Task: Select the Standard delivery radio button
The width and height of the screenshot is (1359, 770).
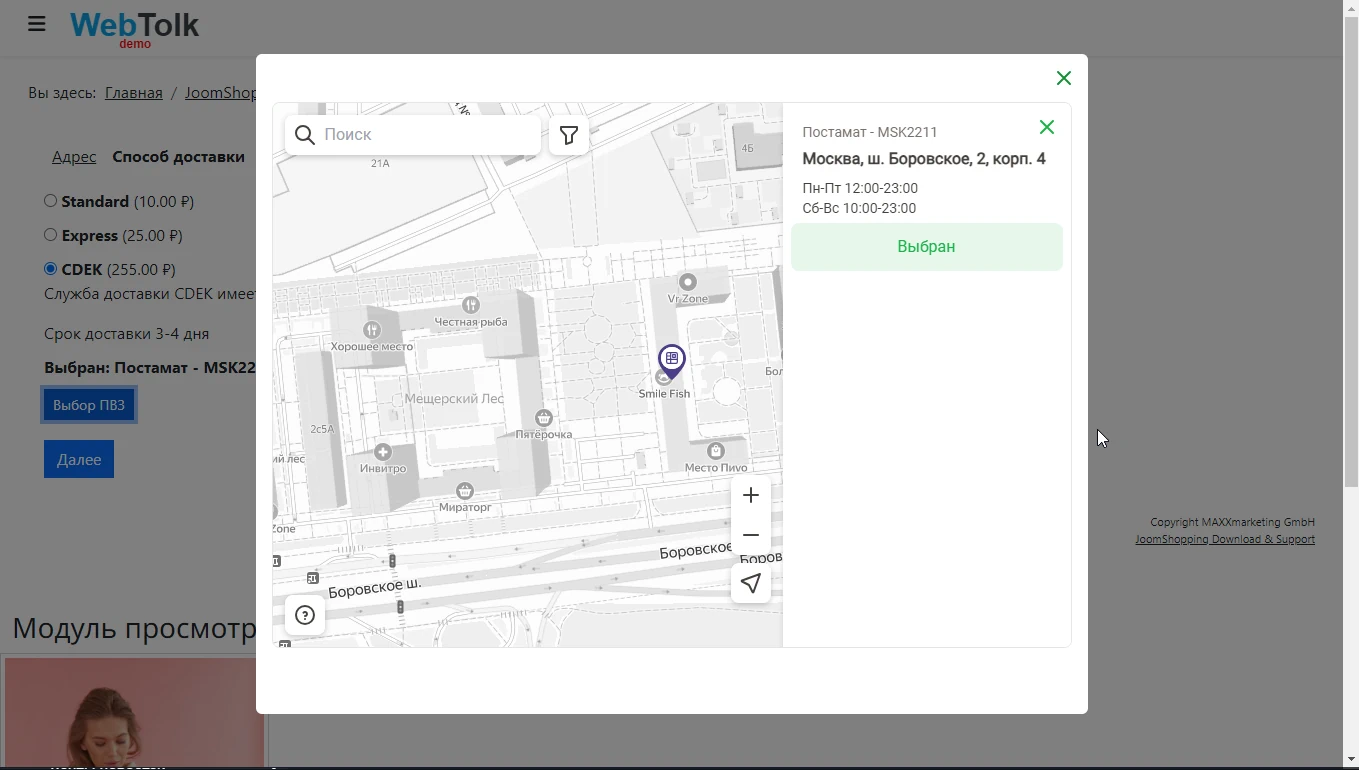Action: click(50, 201)
